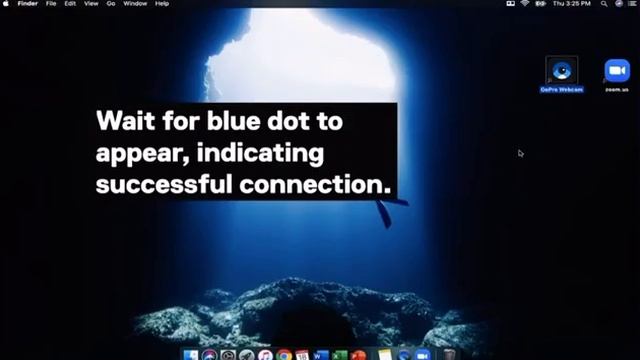The image size is (640, 360).
Task: Open Calendar in the Dock
Action: [302, 355]
